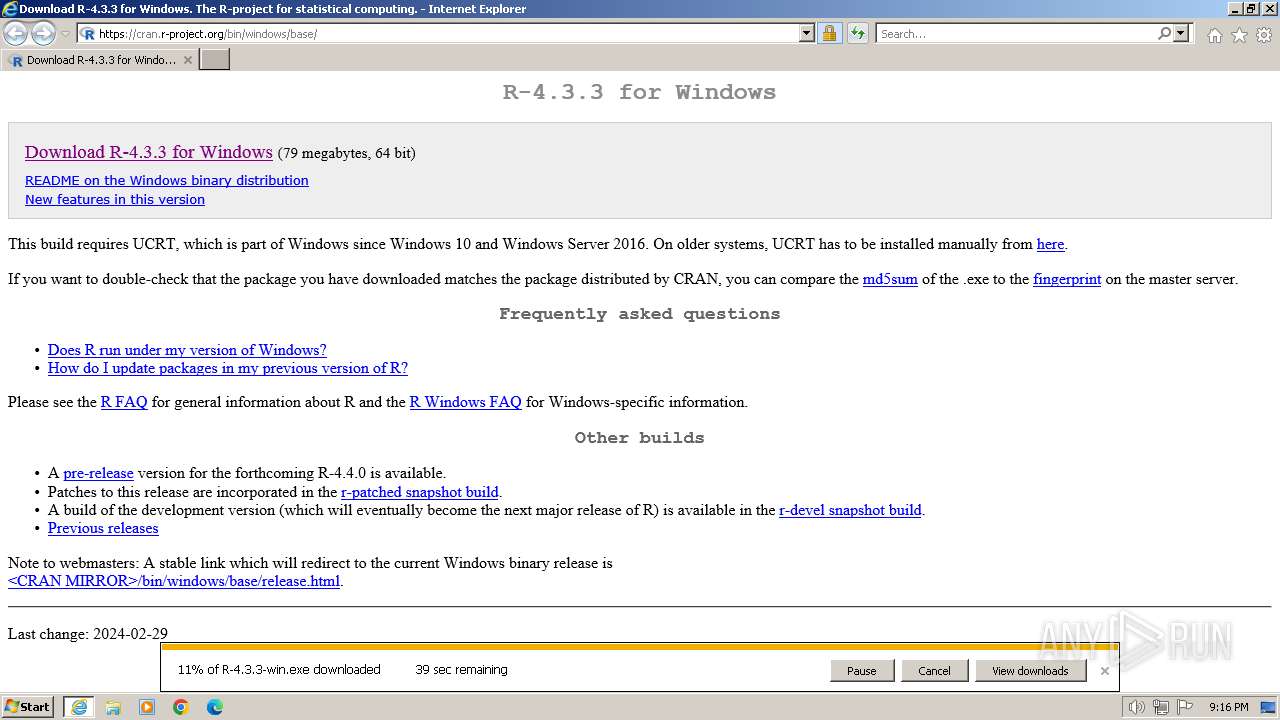Click Download R-4.3.3 for Windows link
This screenshot has width=1280, height=720.
[149, 152]
